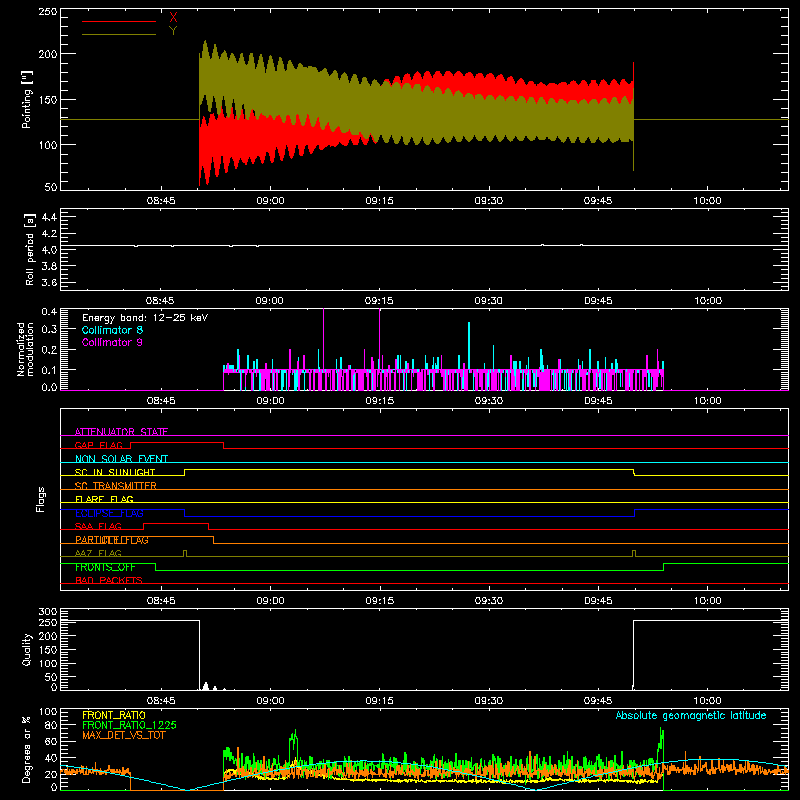The image size is (800, 800).
Task: Select the Y legend label
Action: (x=173, y=31)
